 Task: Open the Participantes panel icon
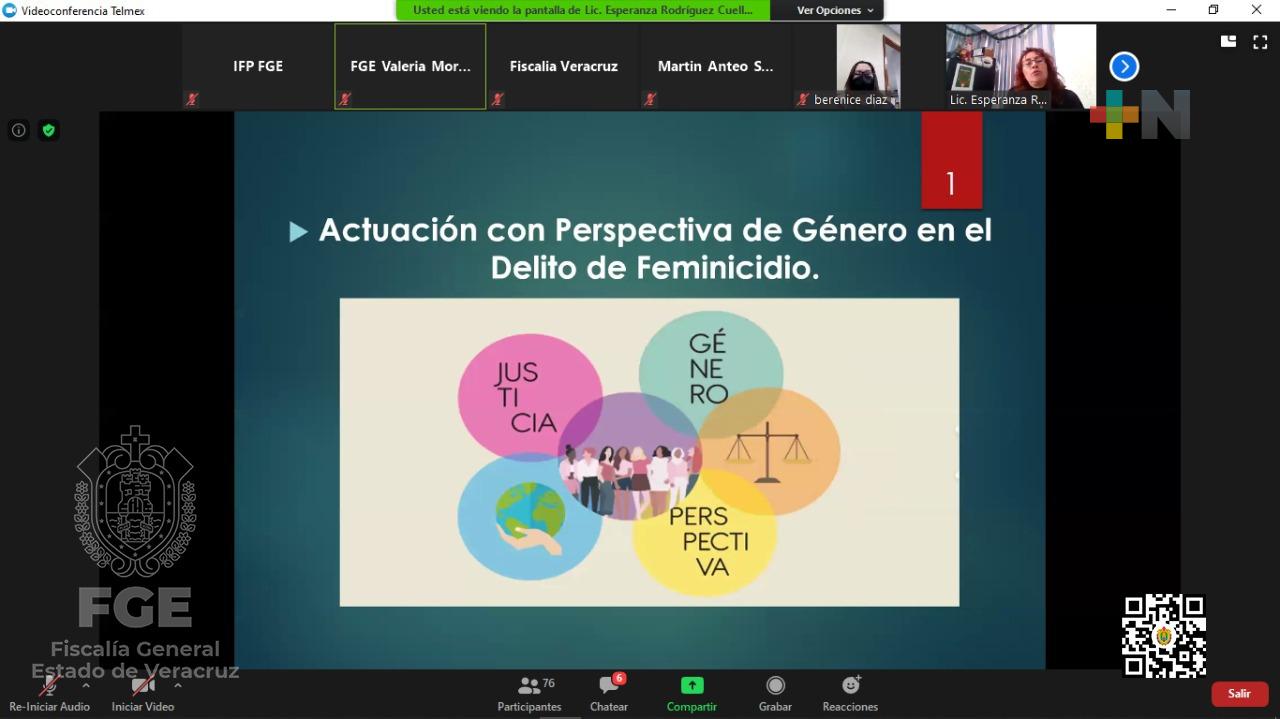[x=529, y=685]
